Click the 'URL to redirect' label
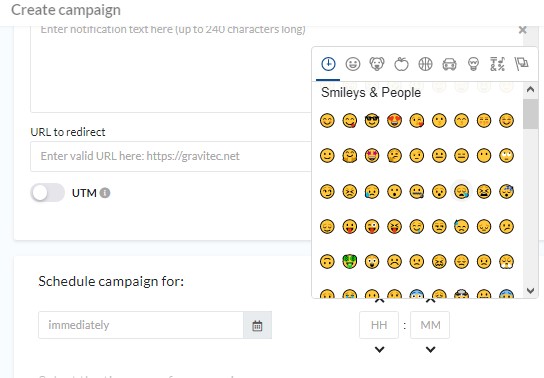The width and height of the screenshot is (544, 378). click(x=68, y=132)
